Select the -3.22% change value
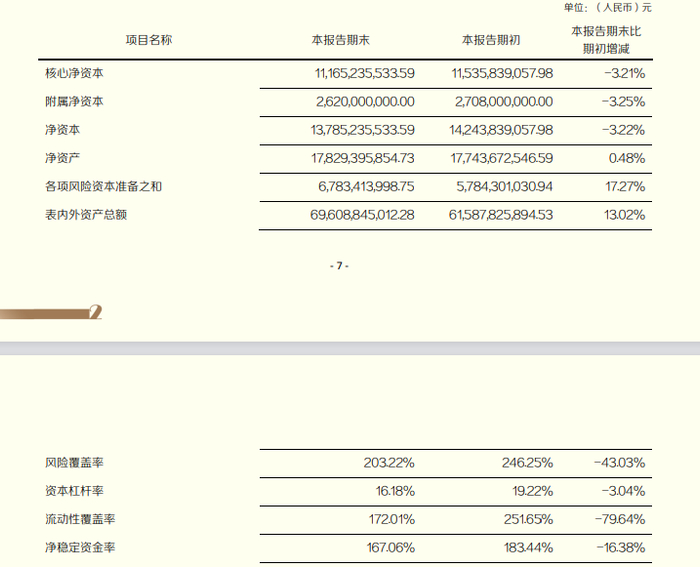The height and width of the screenshot is (567, 700). (x=623, y=130)
